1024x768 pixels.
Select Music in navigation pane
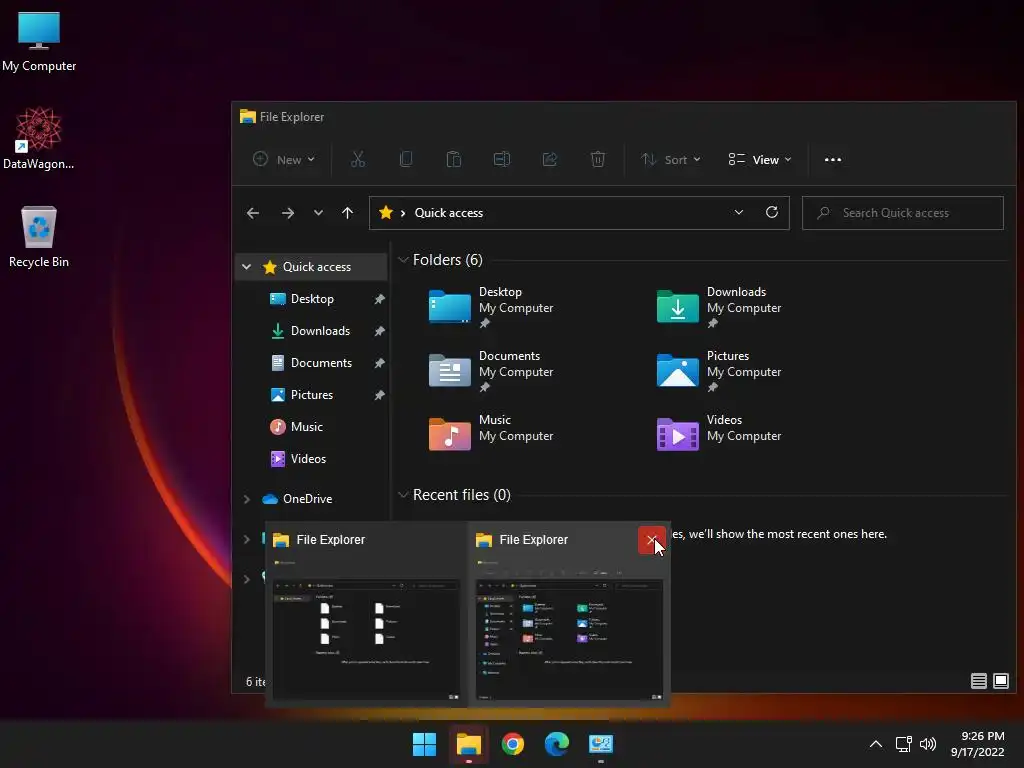tap(306, 427)
